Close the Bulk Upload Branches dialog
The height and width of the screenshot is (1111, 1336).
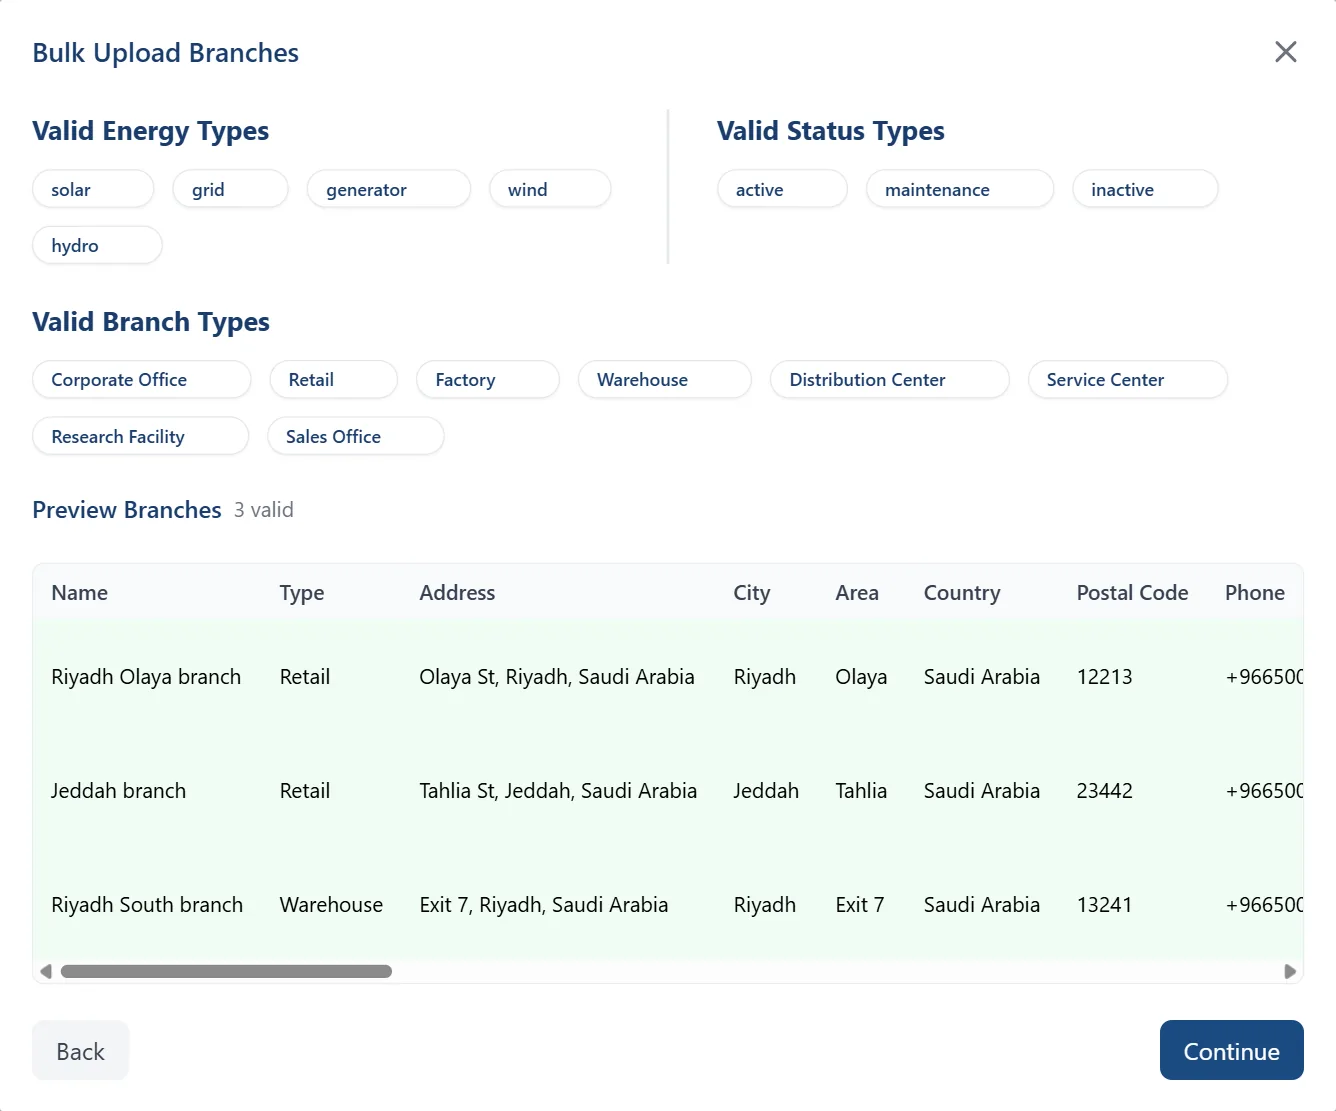[1286, 52]
